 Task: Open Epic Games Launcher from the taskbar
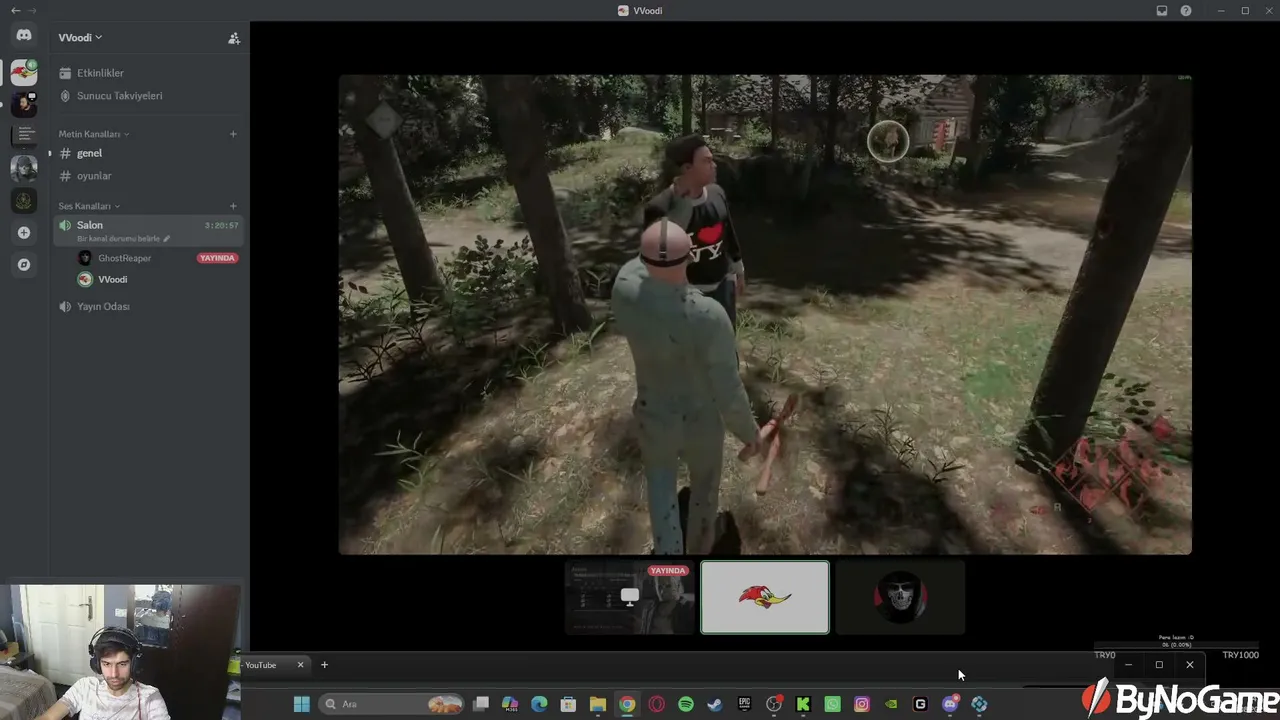(744, 704)
